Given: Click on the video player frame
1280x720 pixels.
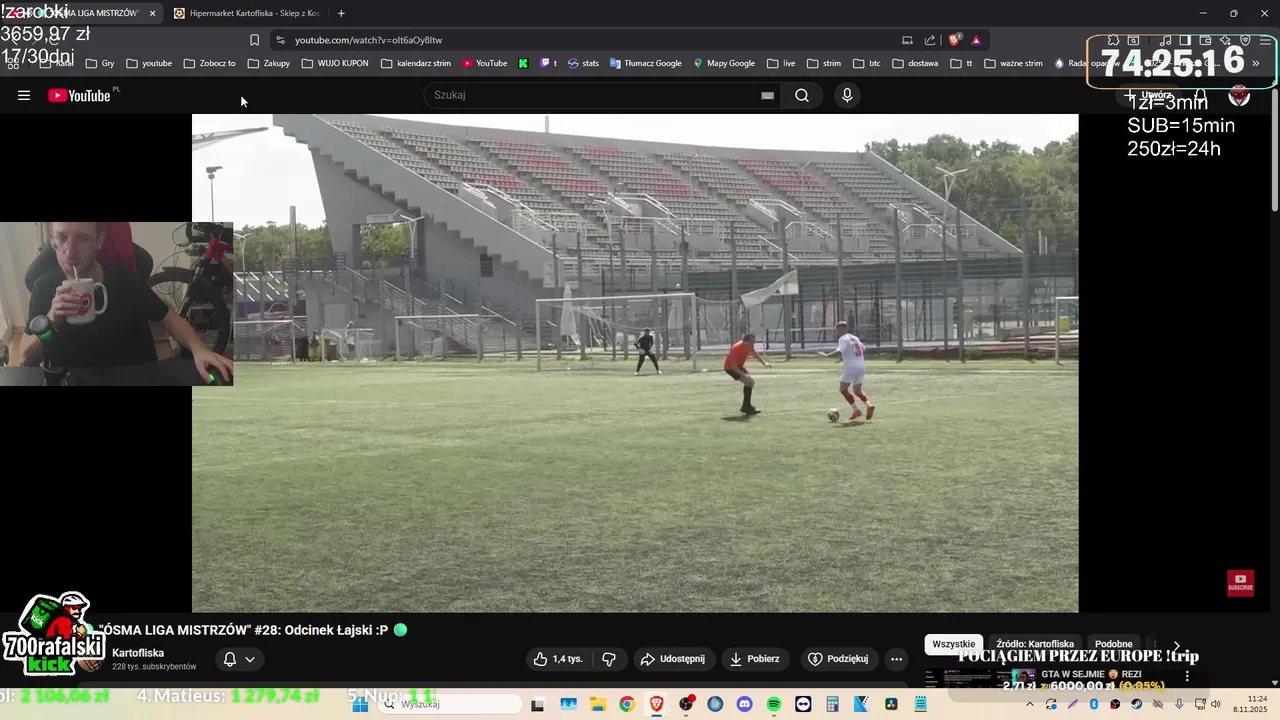Looking at the screenshot, I should click(635, 363).
